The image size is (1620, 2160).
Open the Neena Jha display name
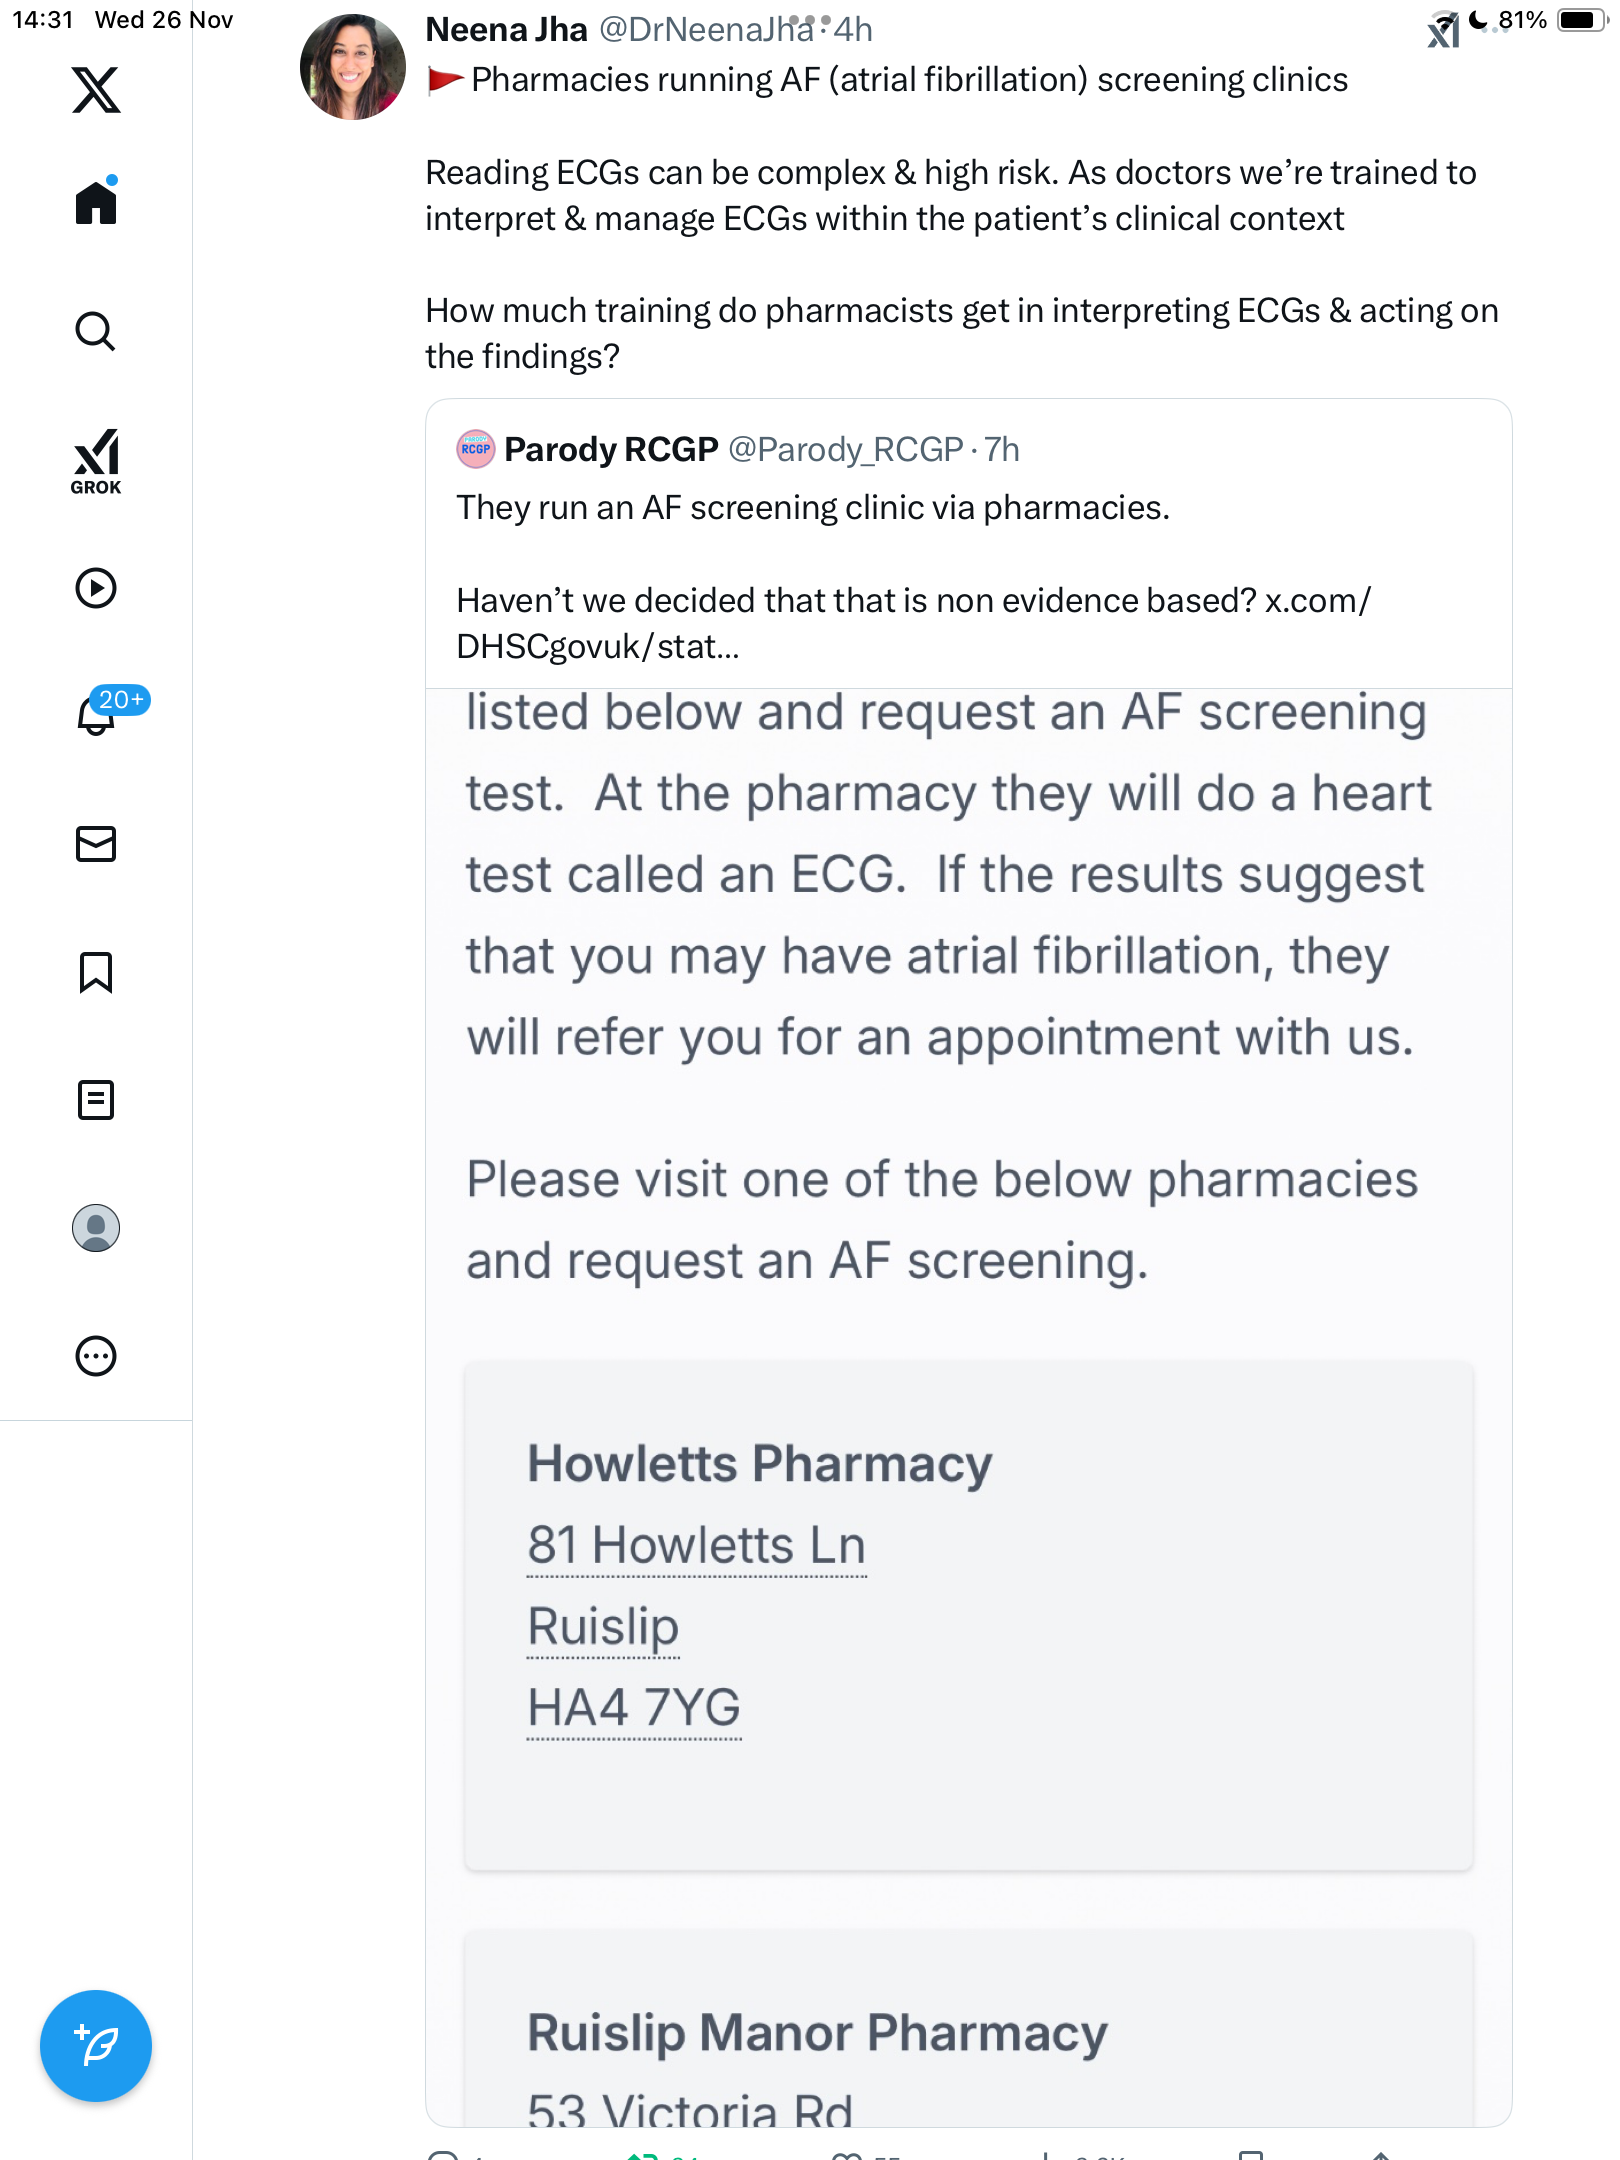[506, 30]
